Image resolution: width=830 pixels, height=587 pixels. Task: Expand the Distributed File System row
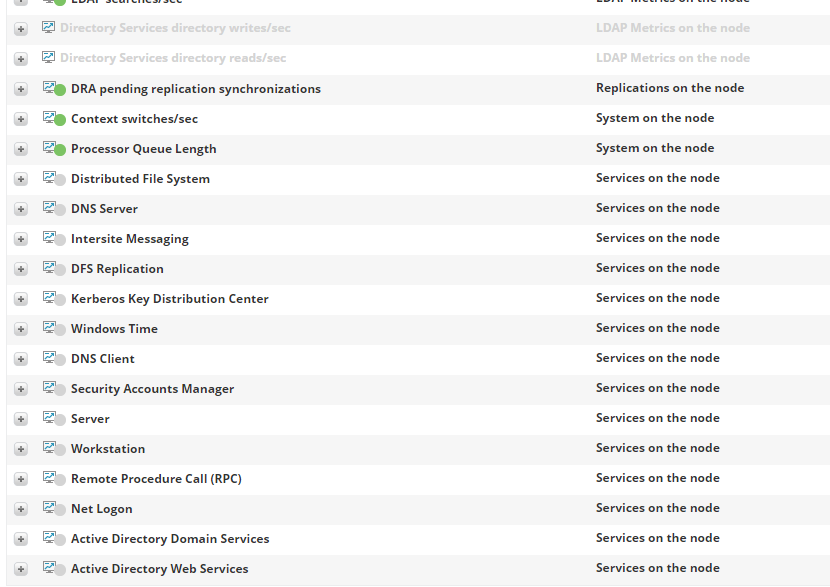click(21, 179)
